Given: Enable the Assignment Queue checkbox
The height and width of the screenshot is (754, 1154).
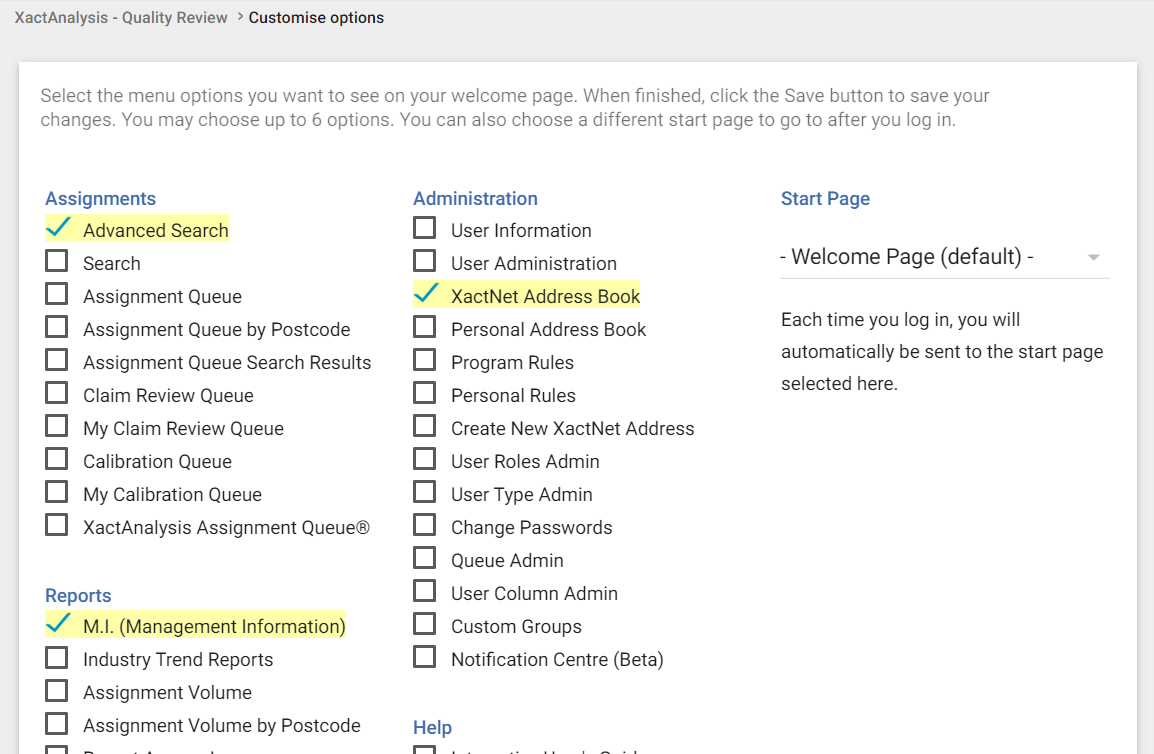Looking at the screenshot, I should tap(57, 295).
